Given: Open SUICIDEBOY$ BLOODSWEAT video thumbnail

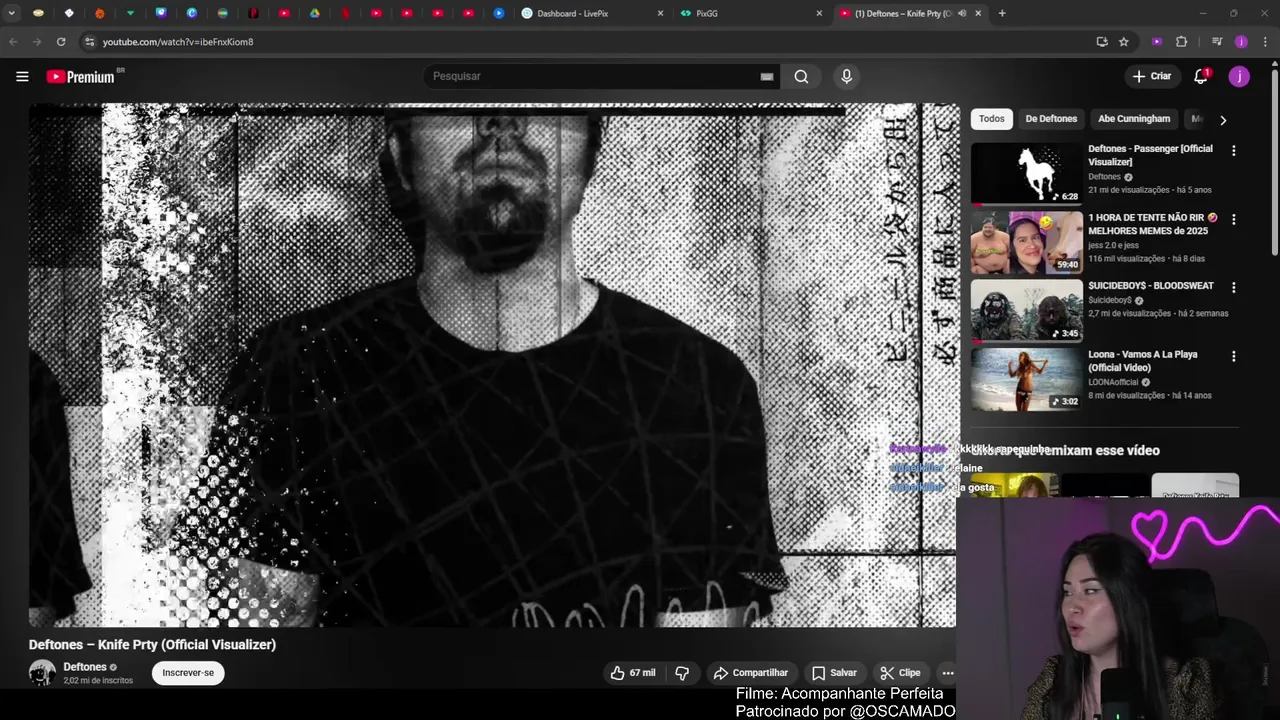Looking at the screenshot, I should (x=1027, y=311).
